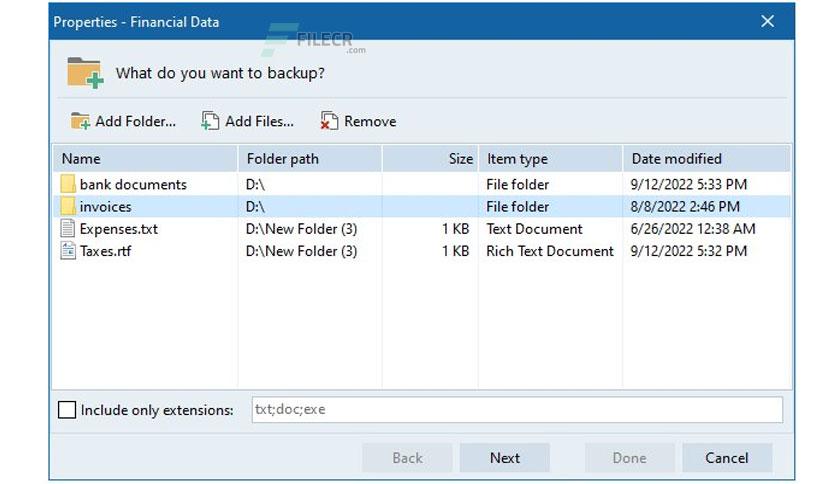Sort by Date modified column

click(x=706, y=159)
